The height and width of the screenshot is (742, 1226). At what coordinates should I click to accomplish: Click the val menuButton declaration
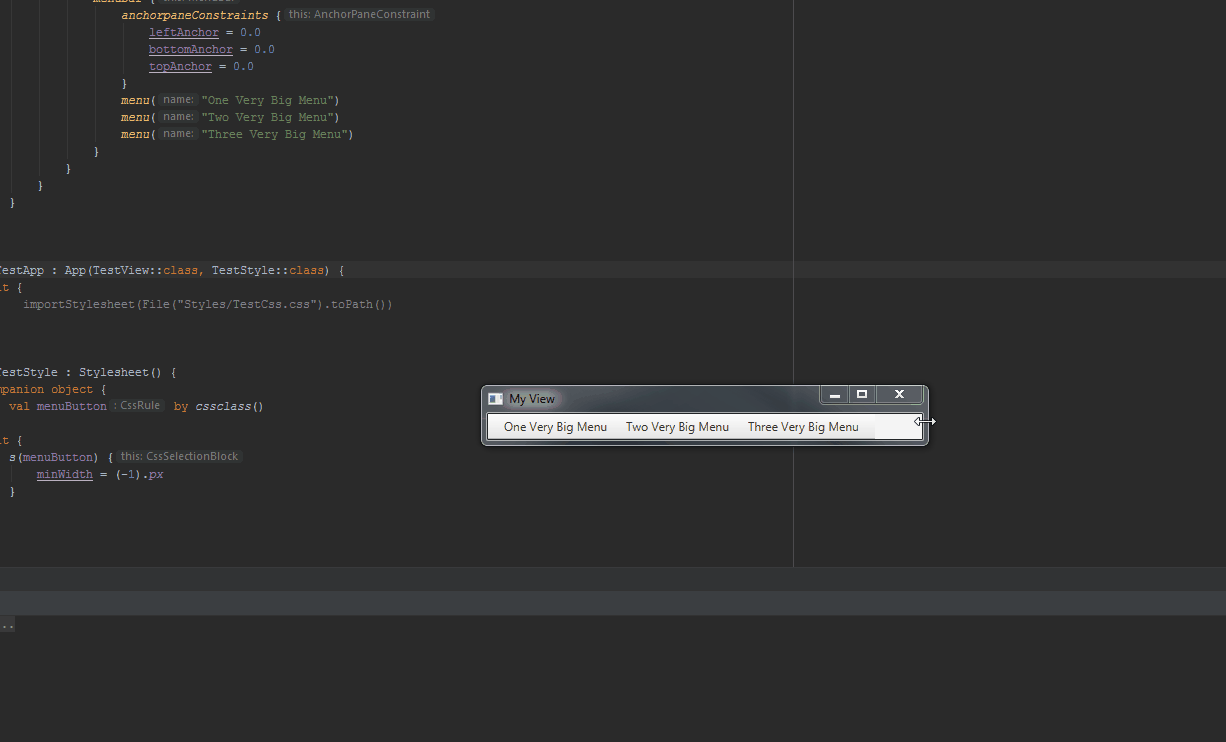click(x=58, y=406)
